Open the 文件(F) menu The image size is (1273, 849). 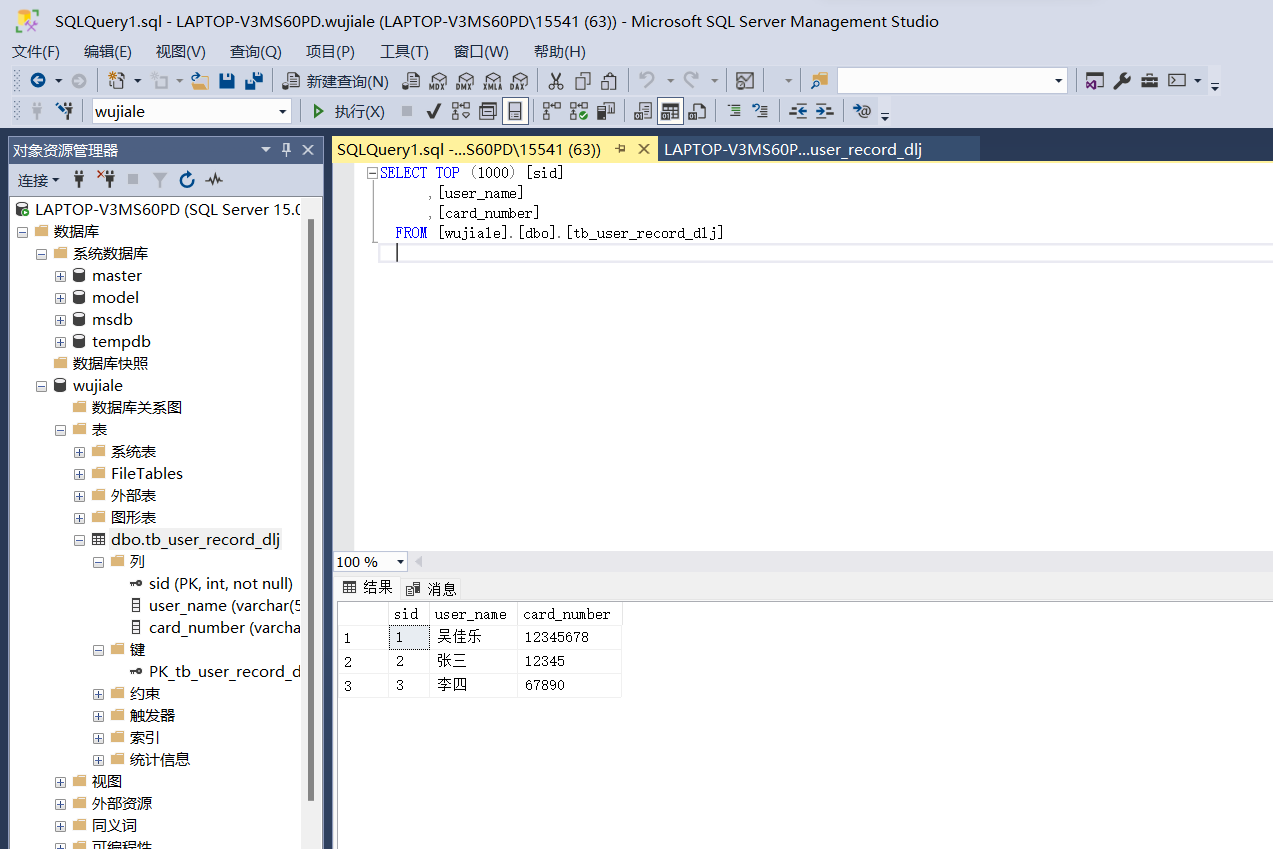(36, 52)
